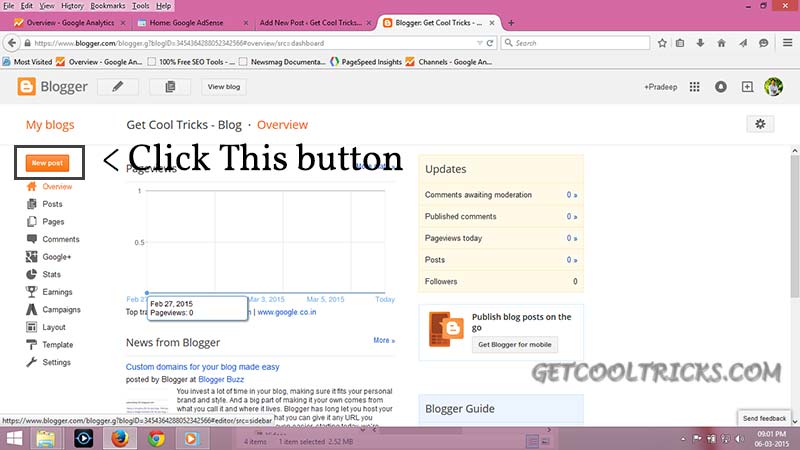Image resolution: width=800 pixels, height=450 pixels.
Task: Open Comments awaiting moderation count link
Action: click(x=571, y=195)
